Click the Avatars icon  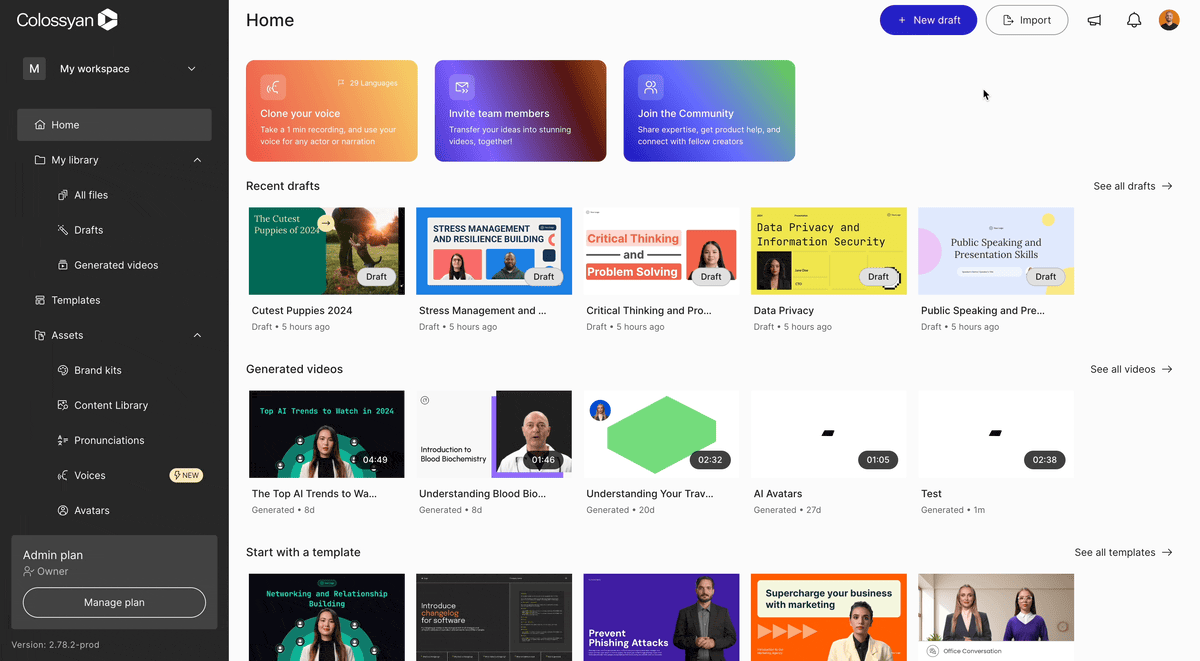coord(63,510)
